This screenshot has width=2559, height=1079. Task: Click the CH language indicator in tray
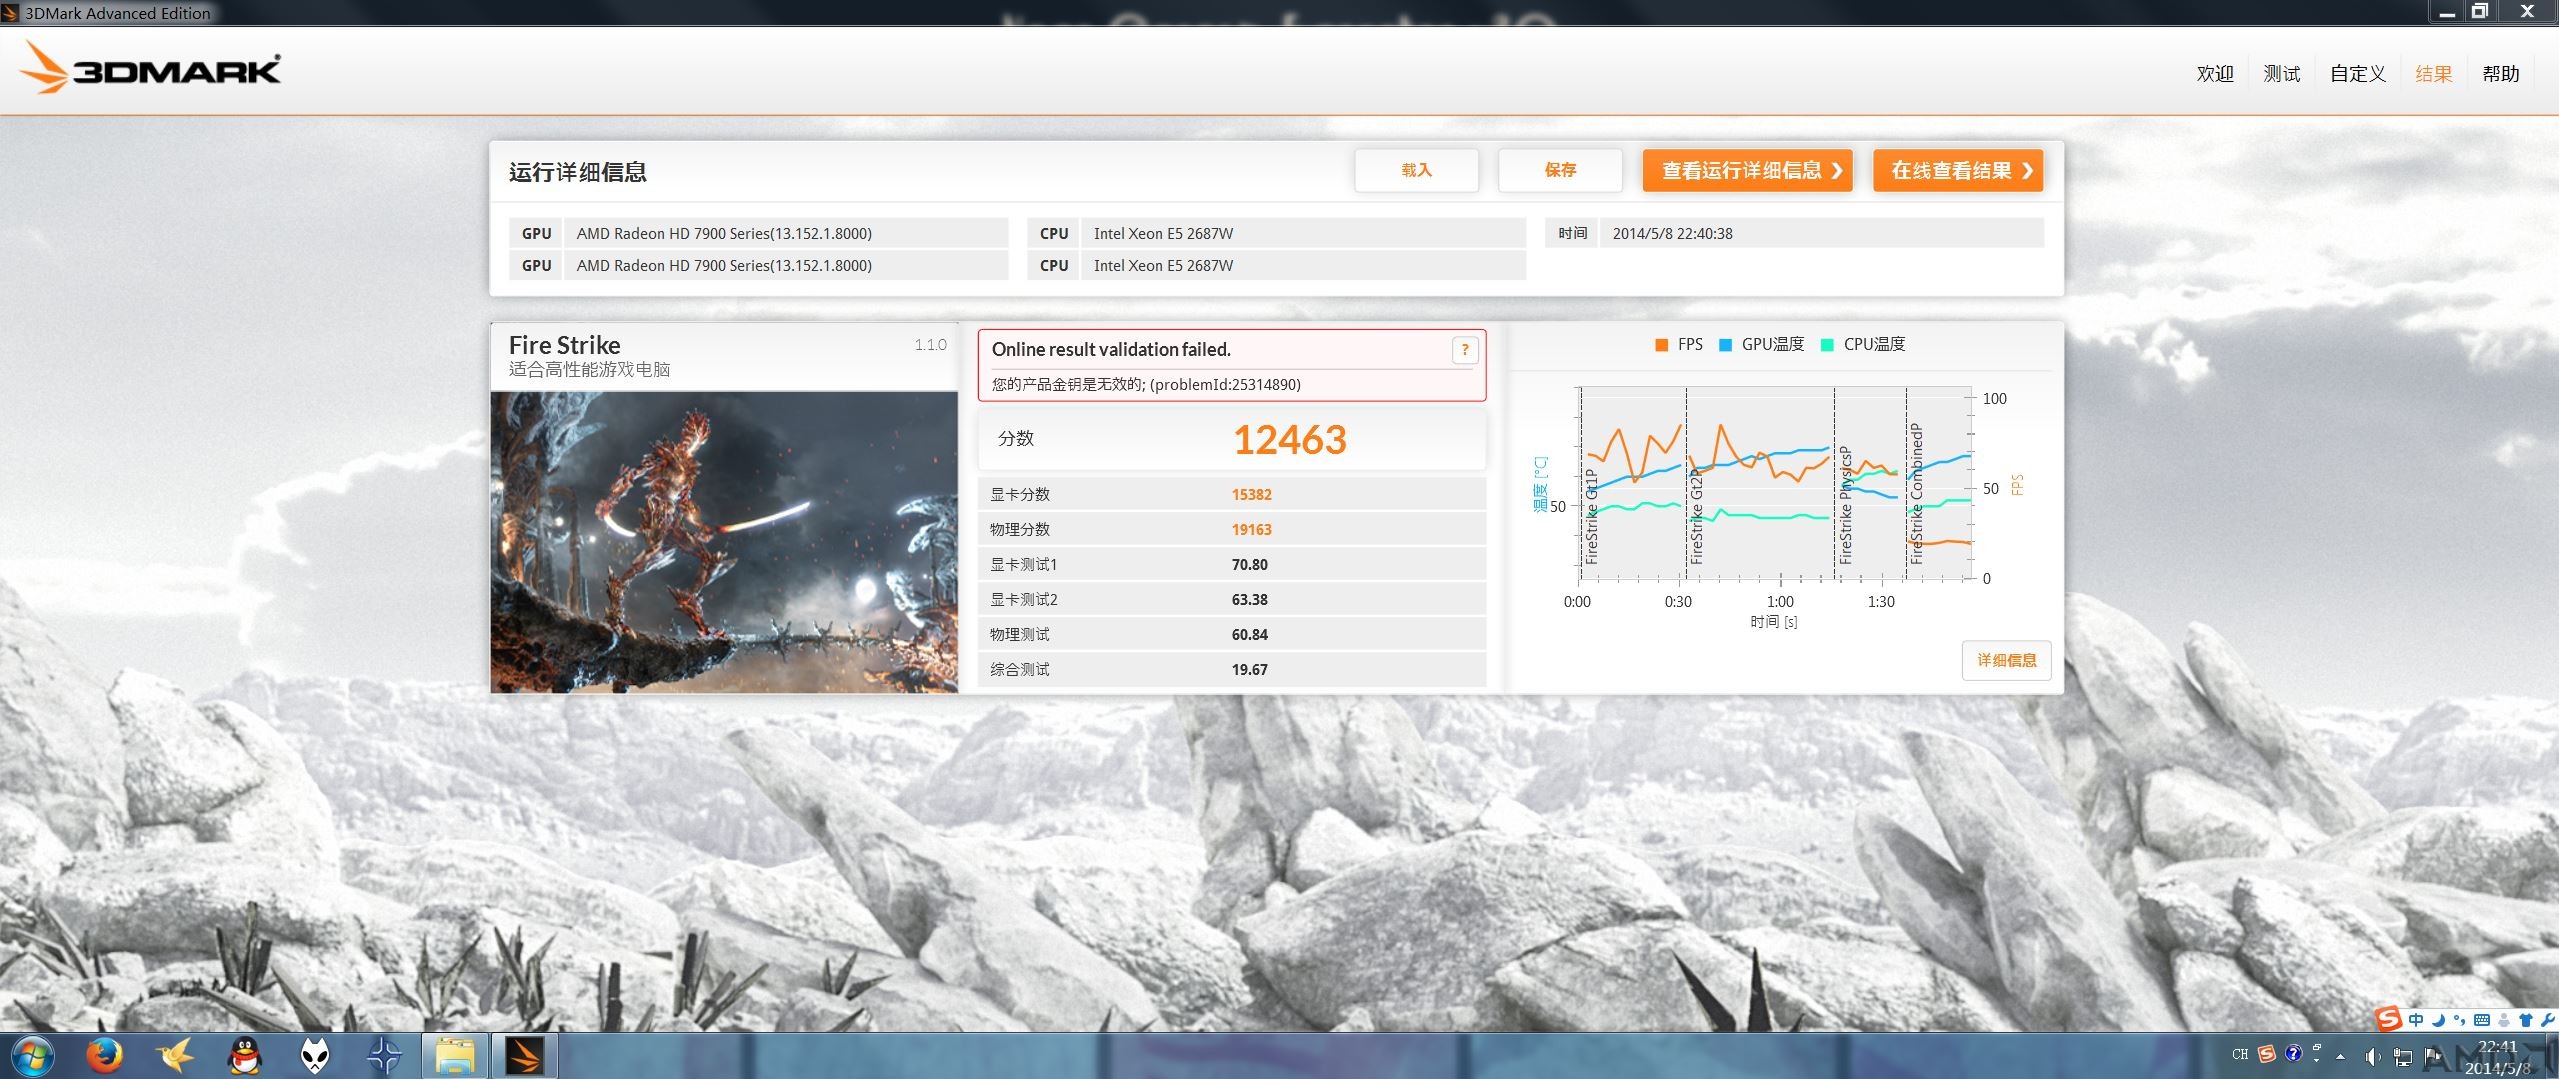point(2240,1054)
